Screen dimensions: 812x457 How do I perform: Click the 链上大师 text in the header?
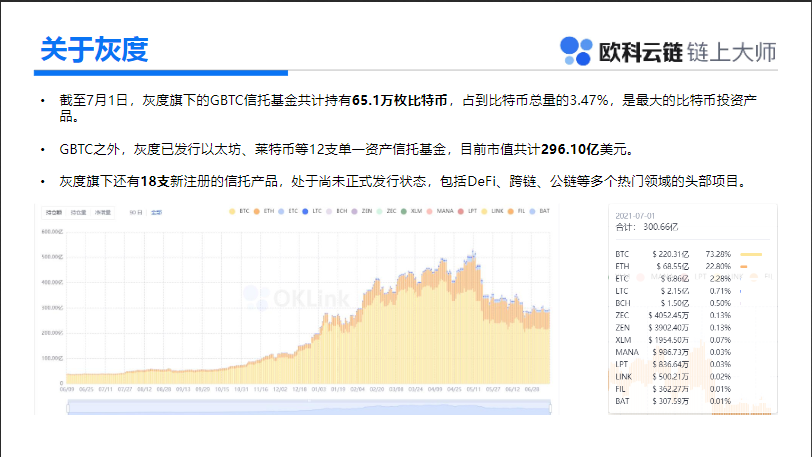tap(732, 52)
